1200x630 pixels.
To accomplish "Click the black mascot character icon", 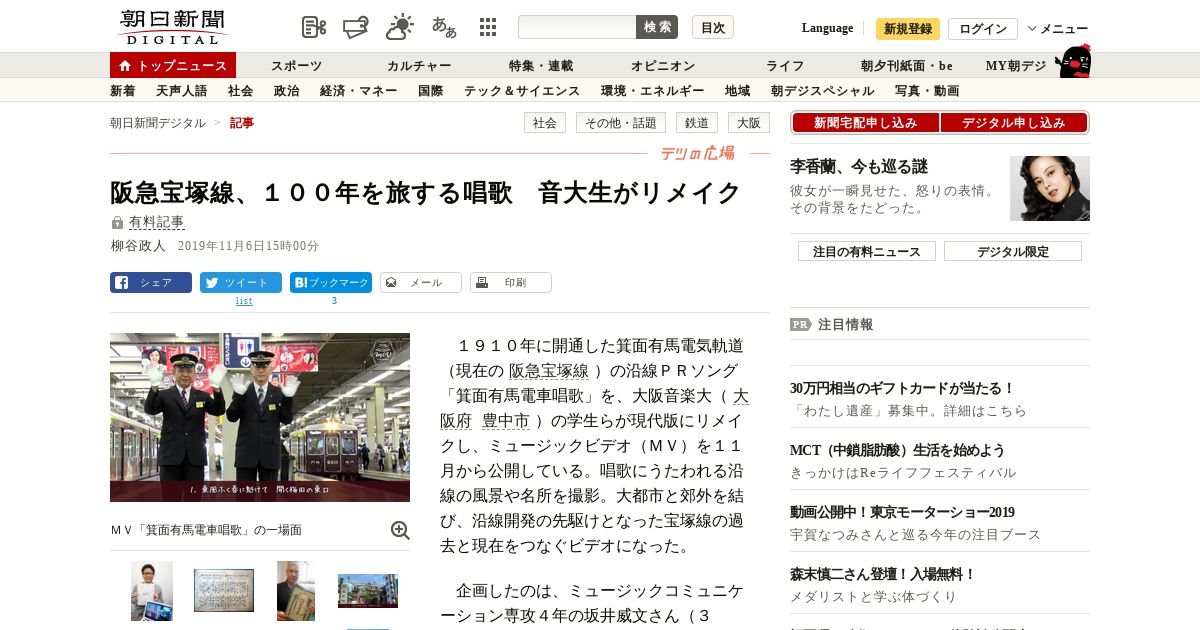I will [1073, 62].
